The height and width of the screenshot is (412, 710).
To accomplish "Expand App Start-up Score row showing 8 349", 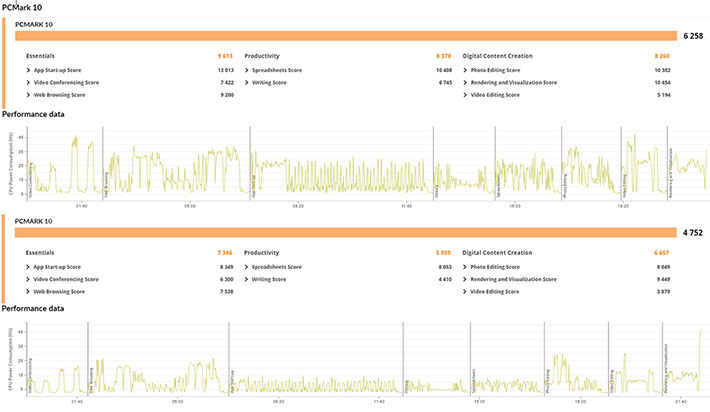I will pyautogui.click(x=130, y=267).
